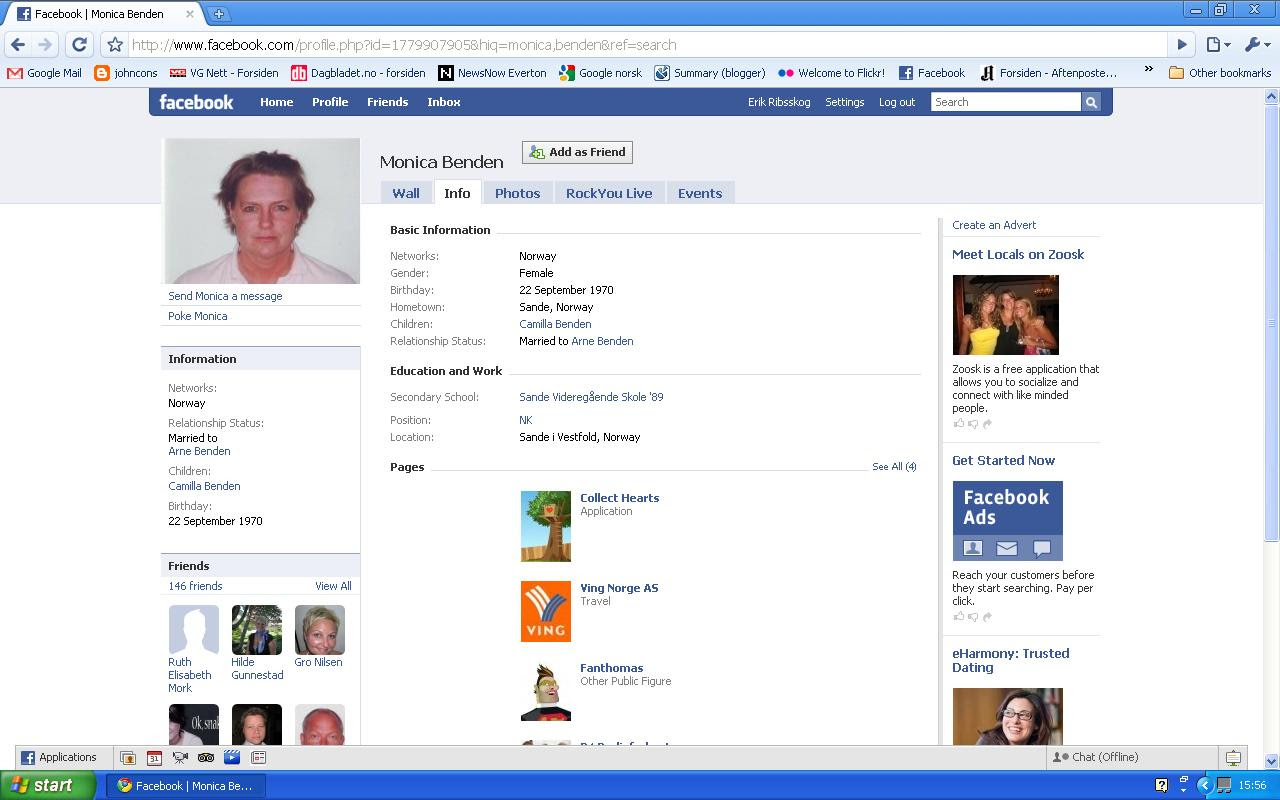Open Arne Benden in Relationship Status row
The image size is (1280, 800).
[x=602, y=341]
